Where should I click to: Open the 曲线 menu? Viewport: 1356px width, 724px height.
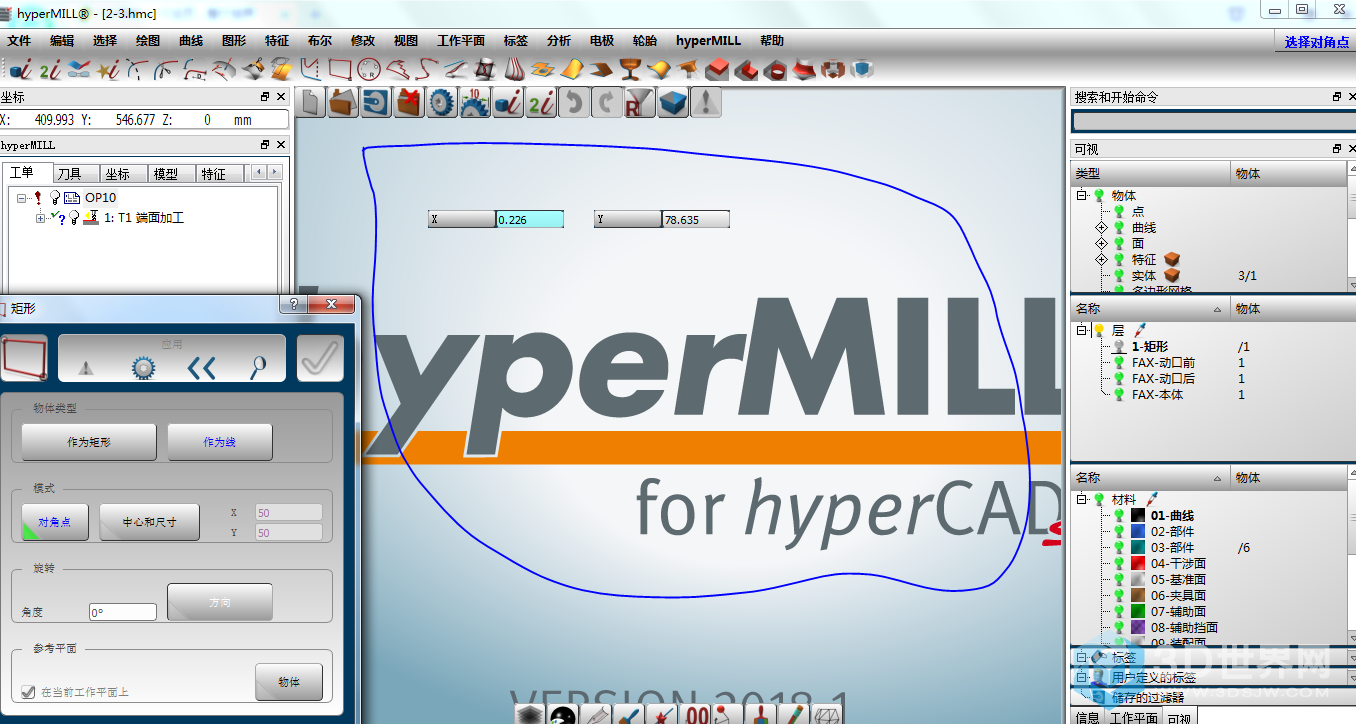pyautogui.click(x=190, y=41)
